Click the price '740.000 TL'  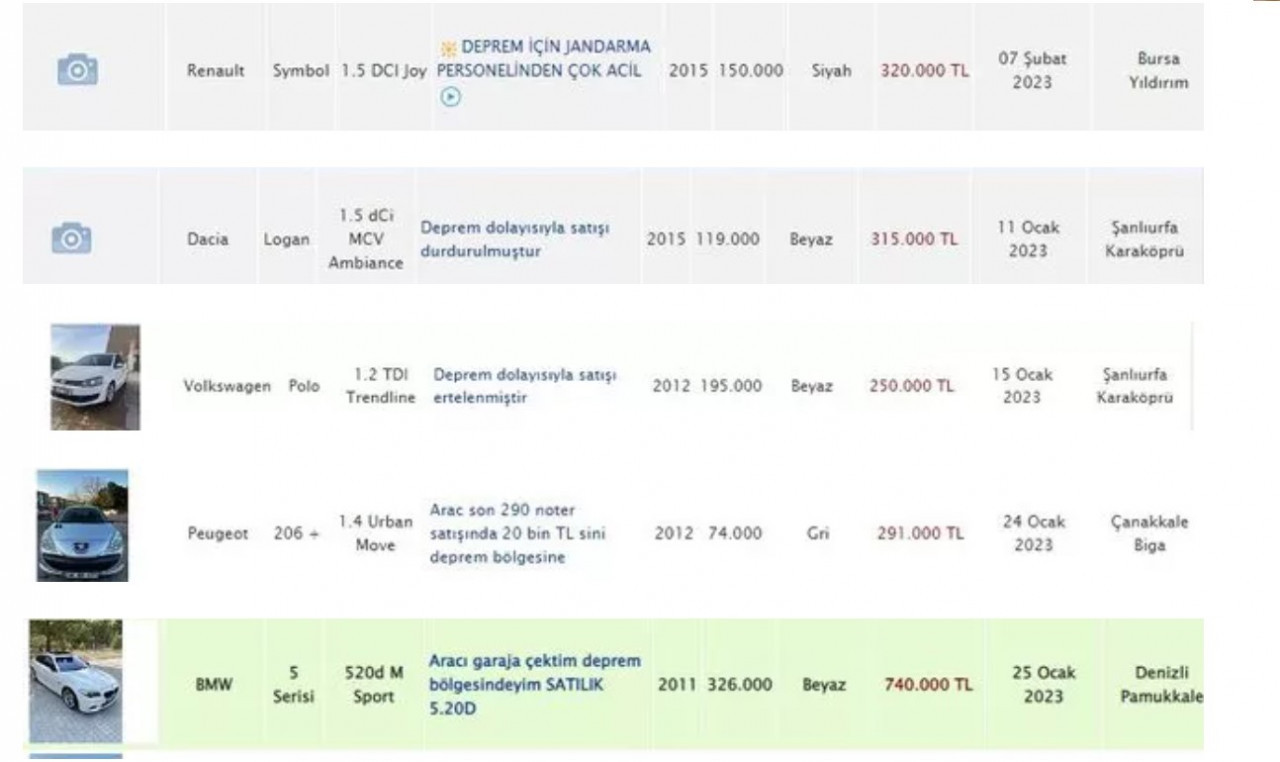(928, 686)
